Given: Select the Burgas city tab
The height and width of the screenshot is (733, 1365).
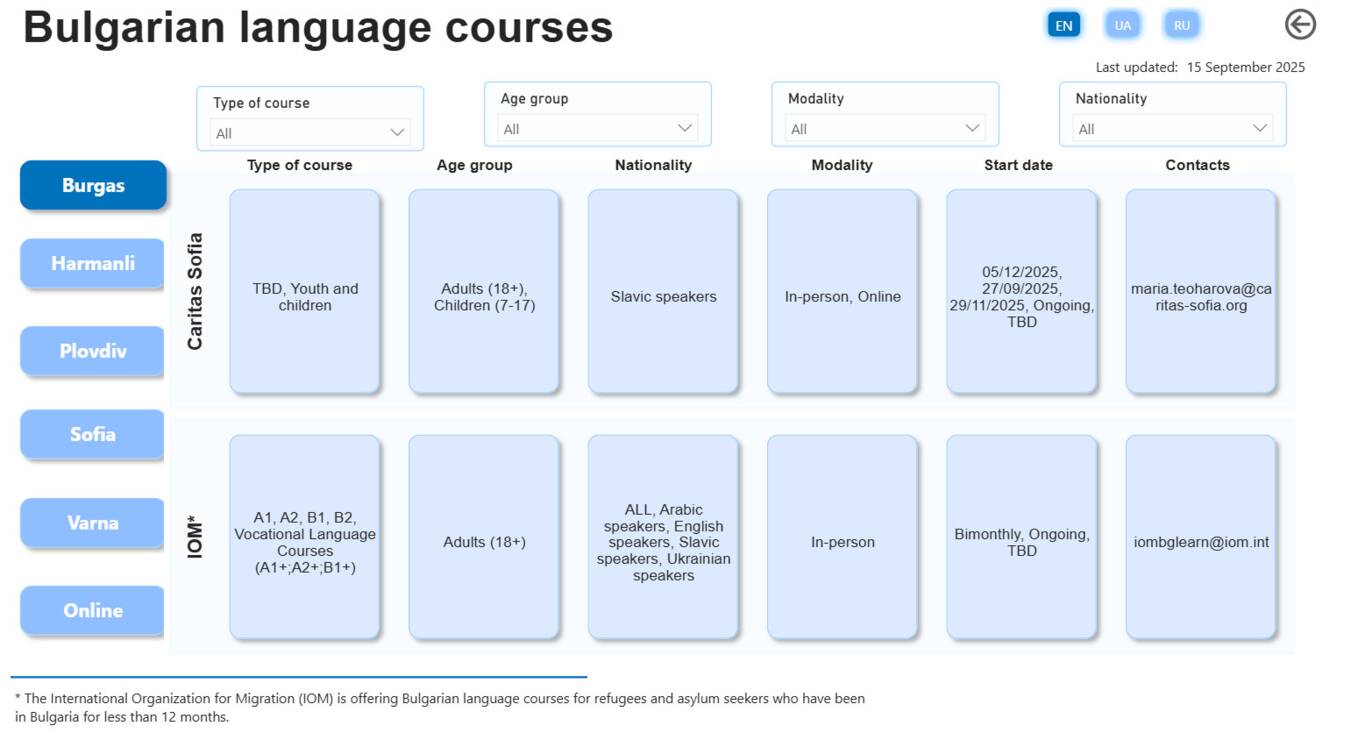Looking at the screenshot, I should click(x=93, y=186).
